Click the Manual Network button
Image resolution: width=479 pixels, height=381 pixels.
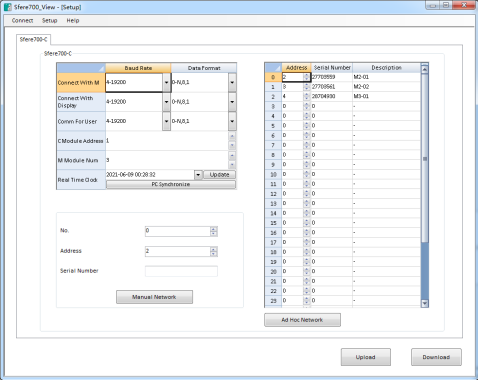[x=154, y=297]
